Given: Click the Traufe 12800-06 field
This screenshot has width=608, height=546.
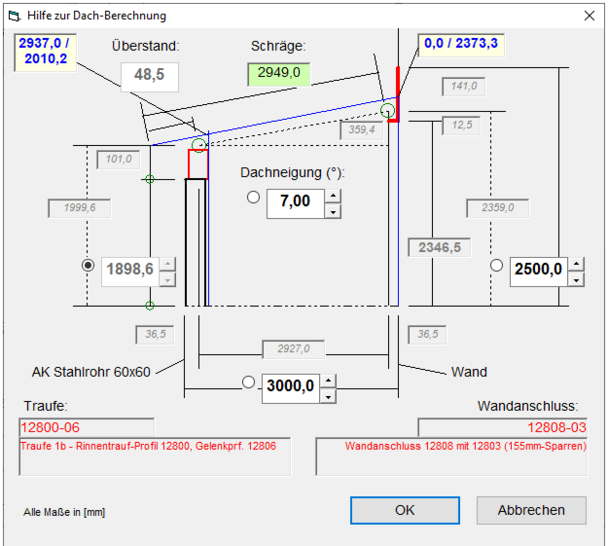Looking at the screenshot, I should click(x=86, y=427).
